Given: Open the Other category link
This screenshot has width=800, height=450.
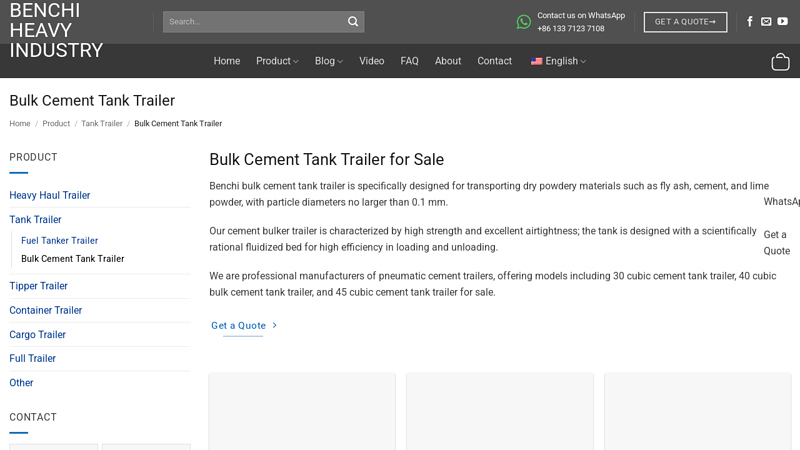Looking at the screenshot, I should click(21, 383).
